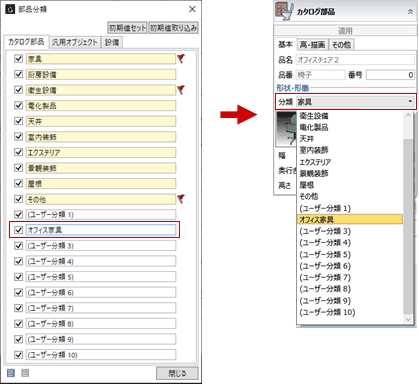Toggle the オフィス家具 checkbox
Viewport: 419px width, 384px height.
pos(19,230)
